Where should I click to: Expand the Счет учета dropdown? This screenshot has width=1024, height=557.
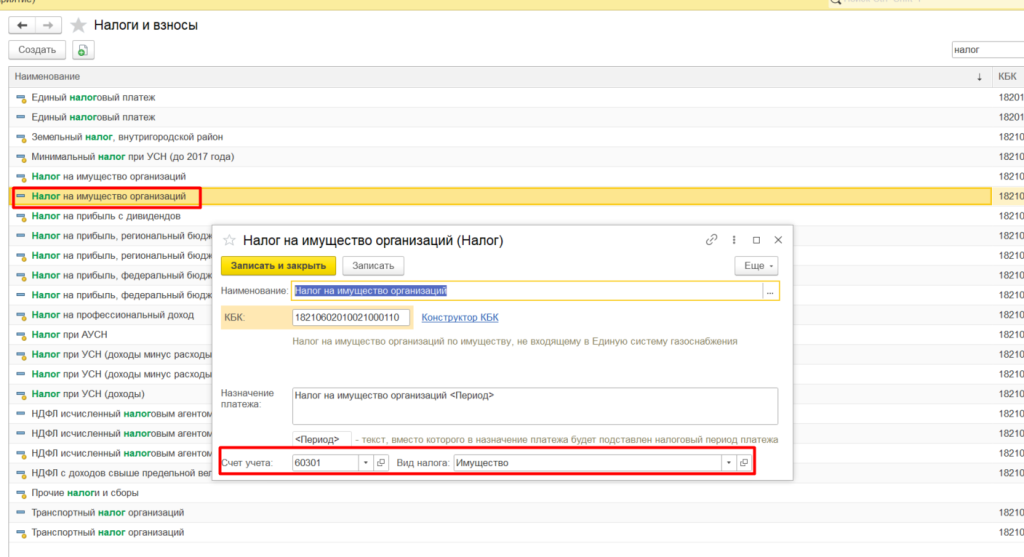click(365, 463)
